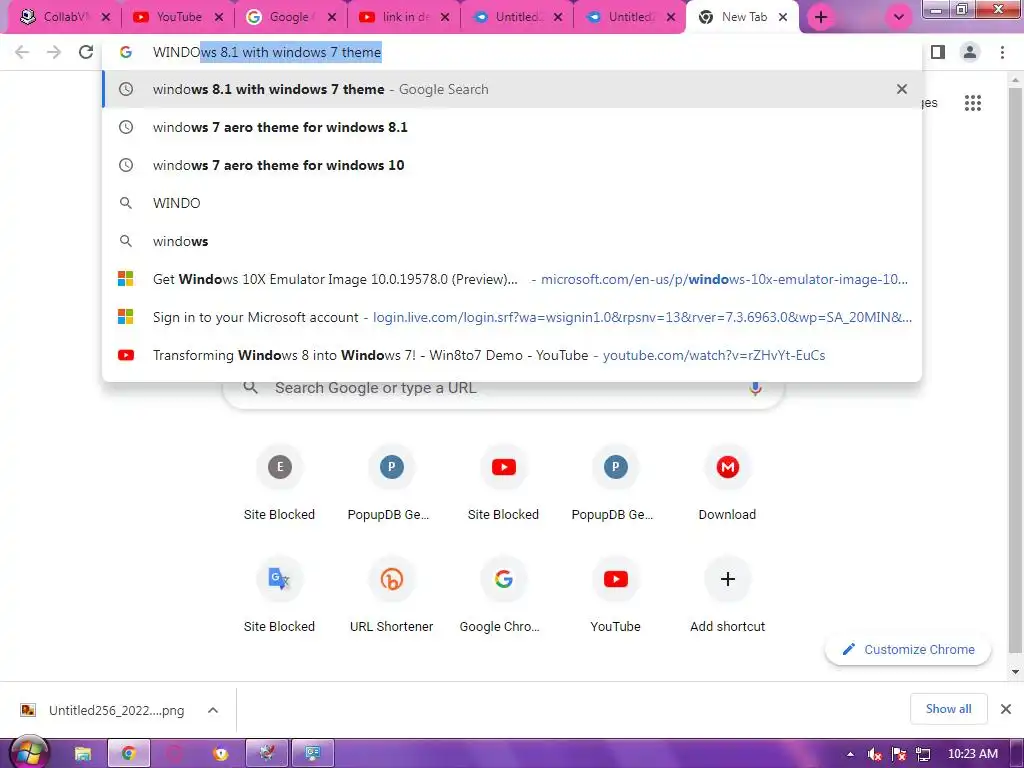The height and width of the screenshot is (768, 1024).
Task: Open the Google Chrome shortcut tile
Action: (x=504, y=594)
